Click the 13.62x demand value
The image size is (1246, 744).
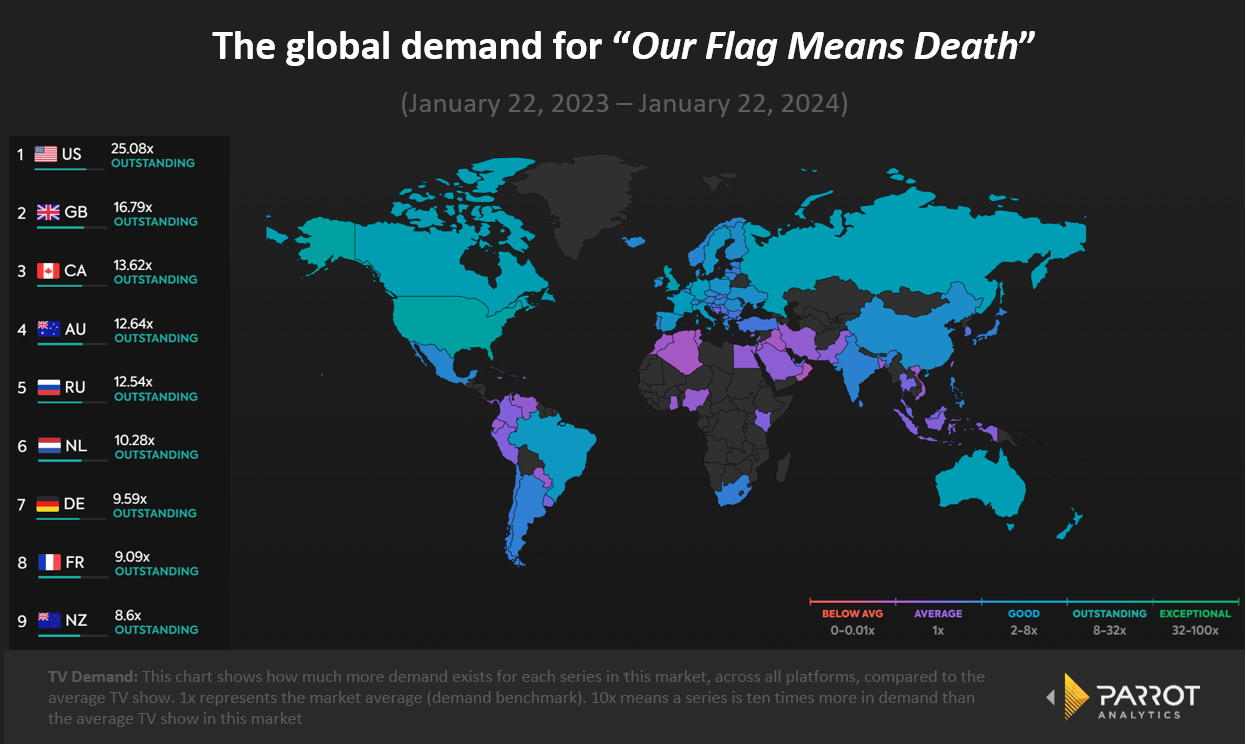point(133,265)
